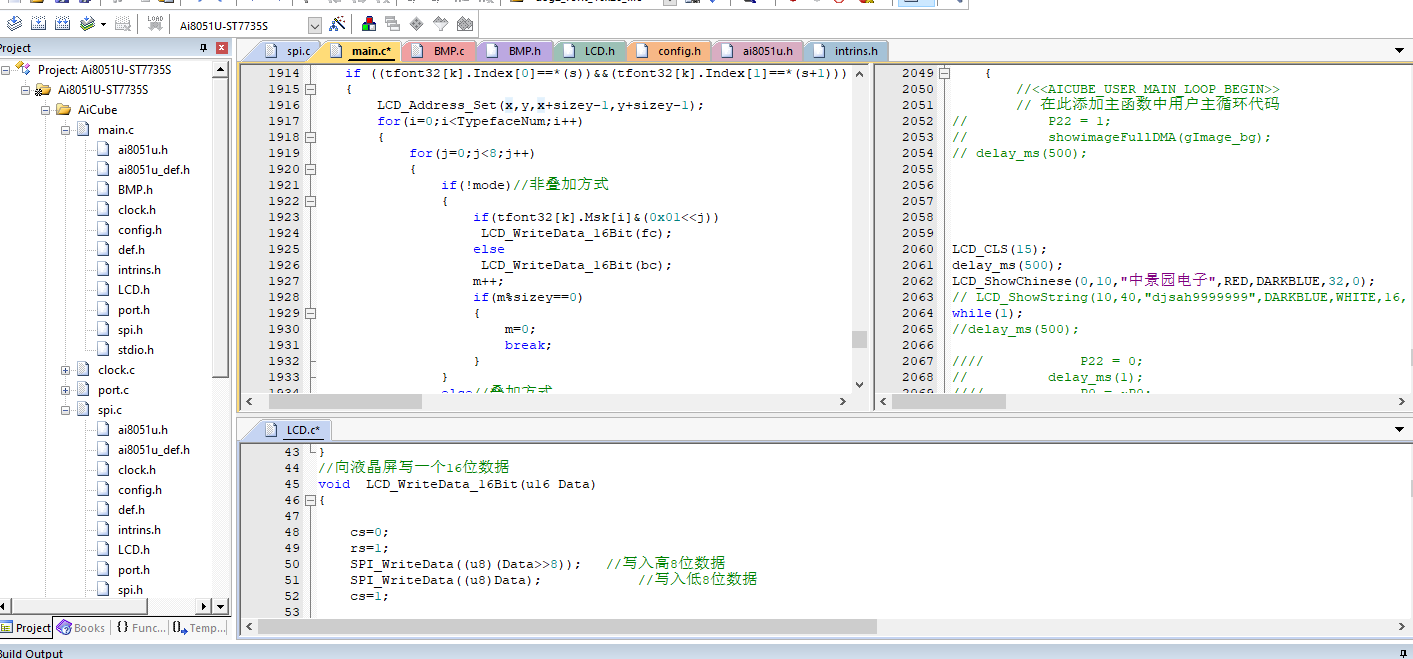Click the AiCube folder icon
Image resolution: width=1413 pixels, height=659 pixels.
coord(64,110)
